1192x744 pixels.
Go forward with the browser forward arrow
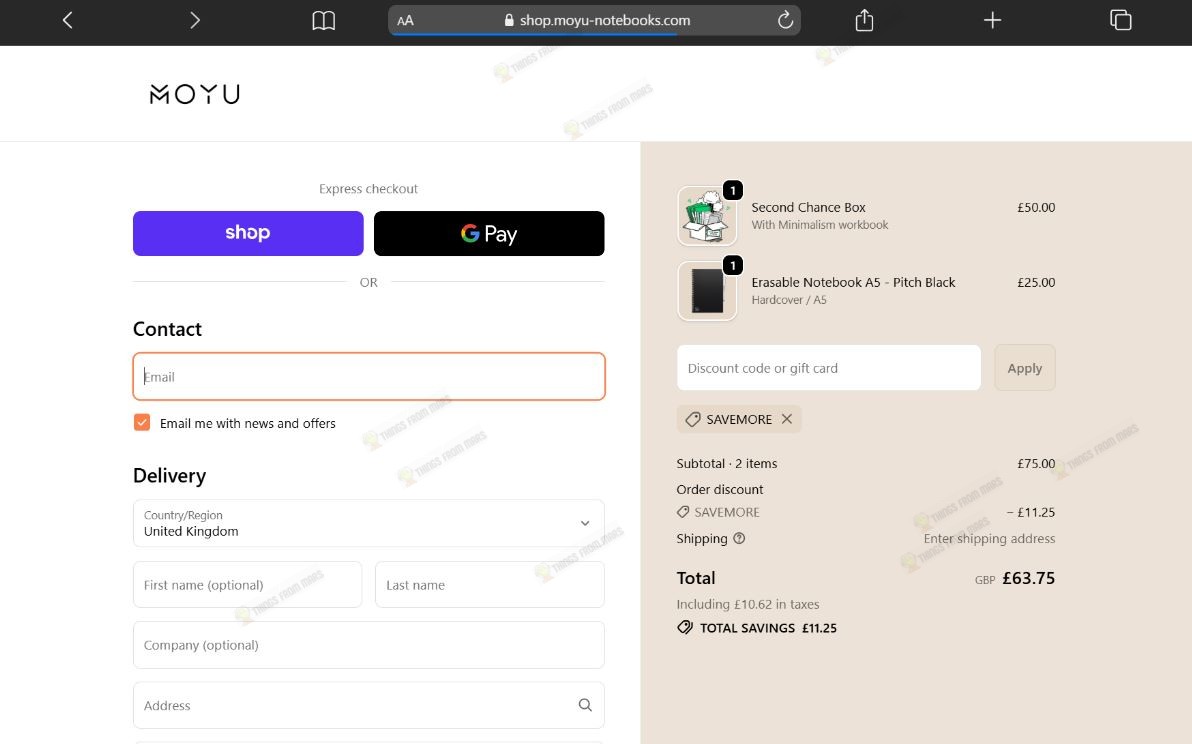[x=195, y=20]
